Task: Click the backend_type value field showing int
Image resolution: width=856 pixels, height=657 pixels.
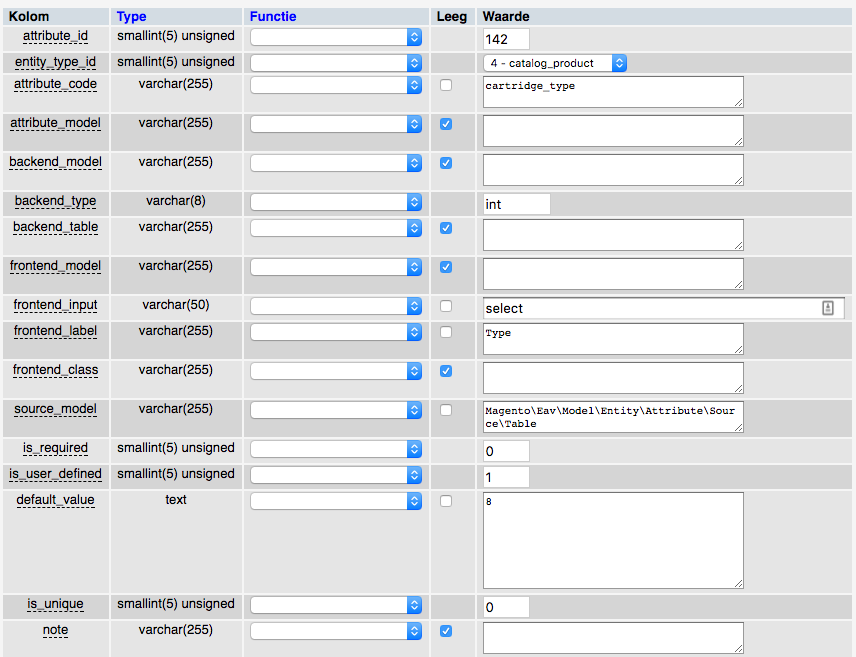Action: tap(515, 203)
